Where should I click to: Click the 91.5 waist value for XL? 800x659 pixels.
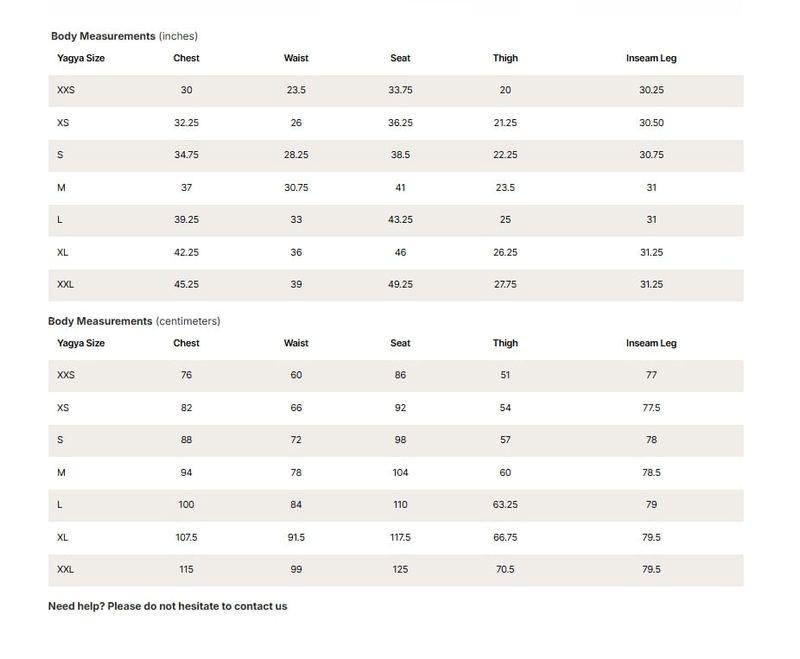(296, 537)
